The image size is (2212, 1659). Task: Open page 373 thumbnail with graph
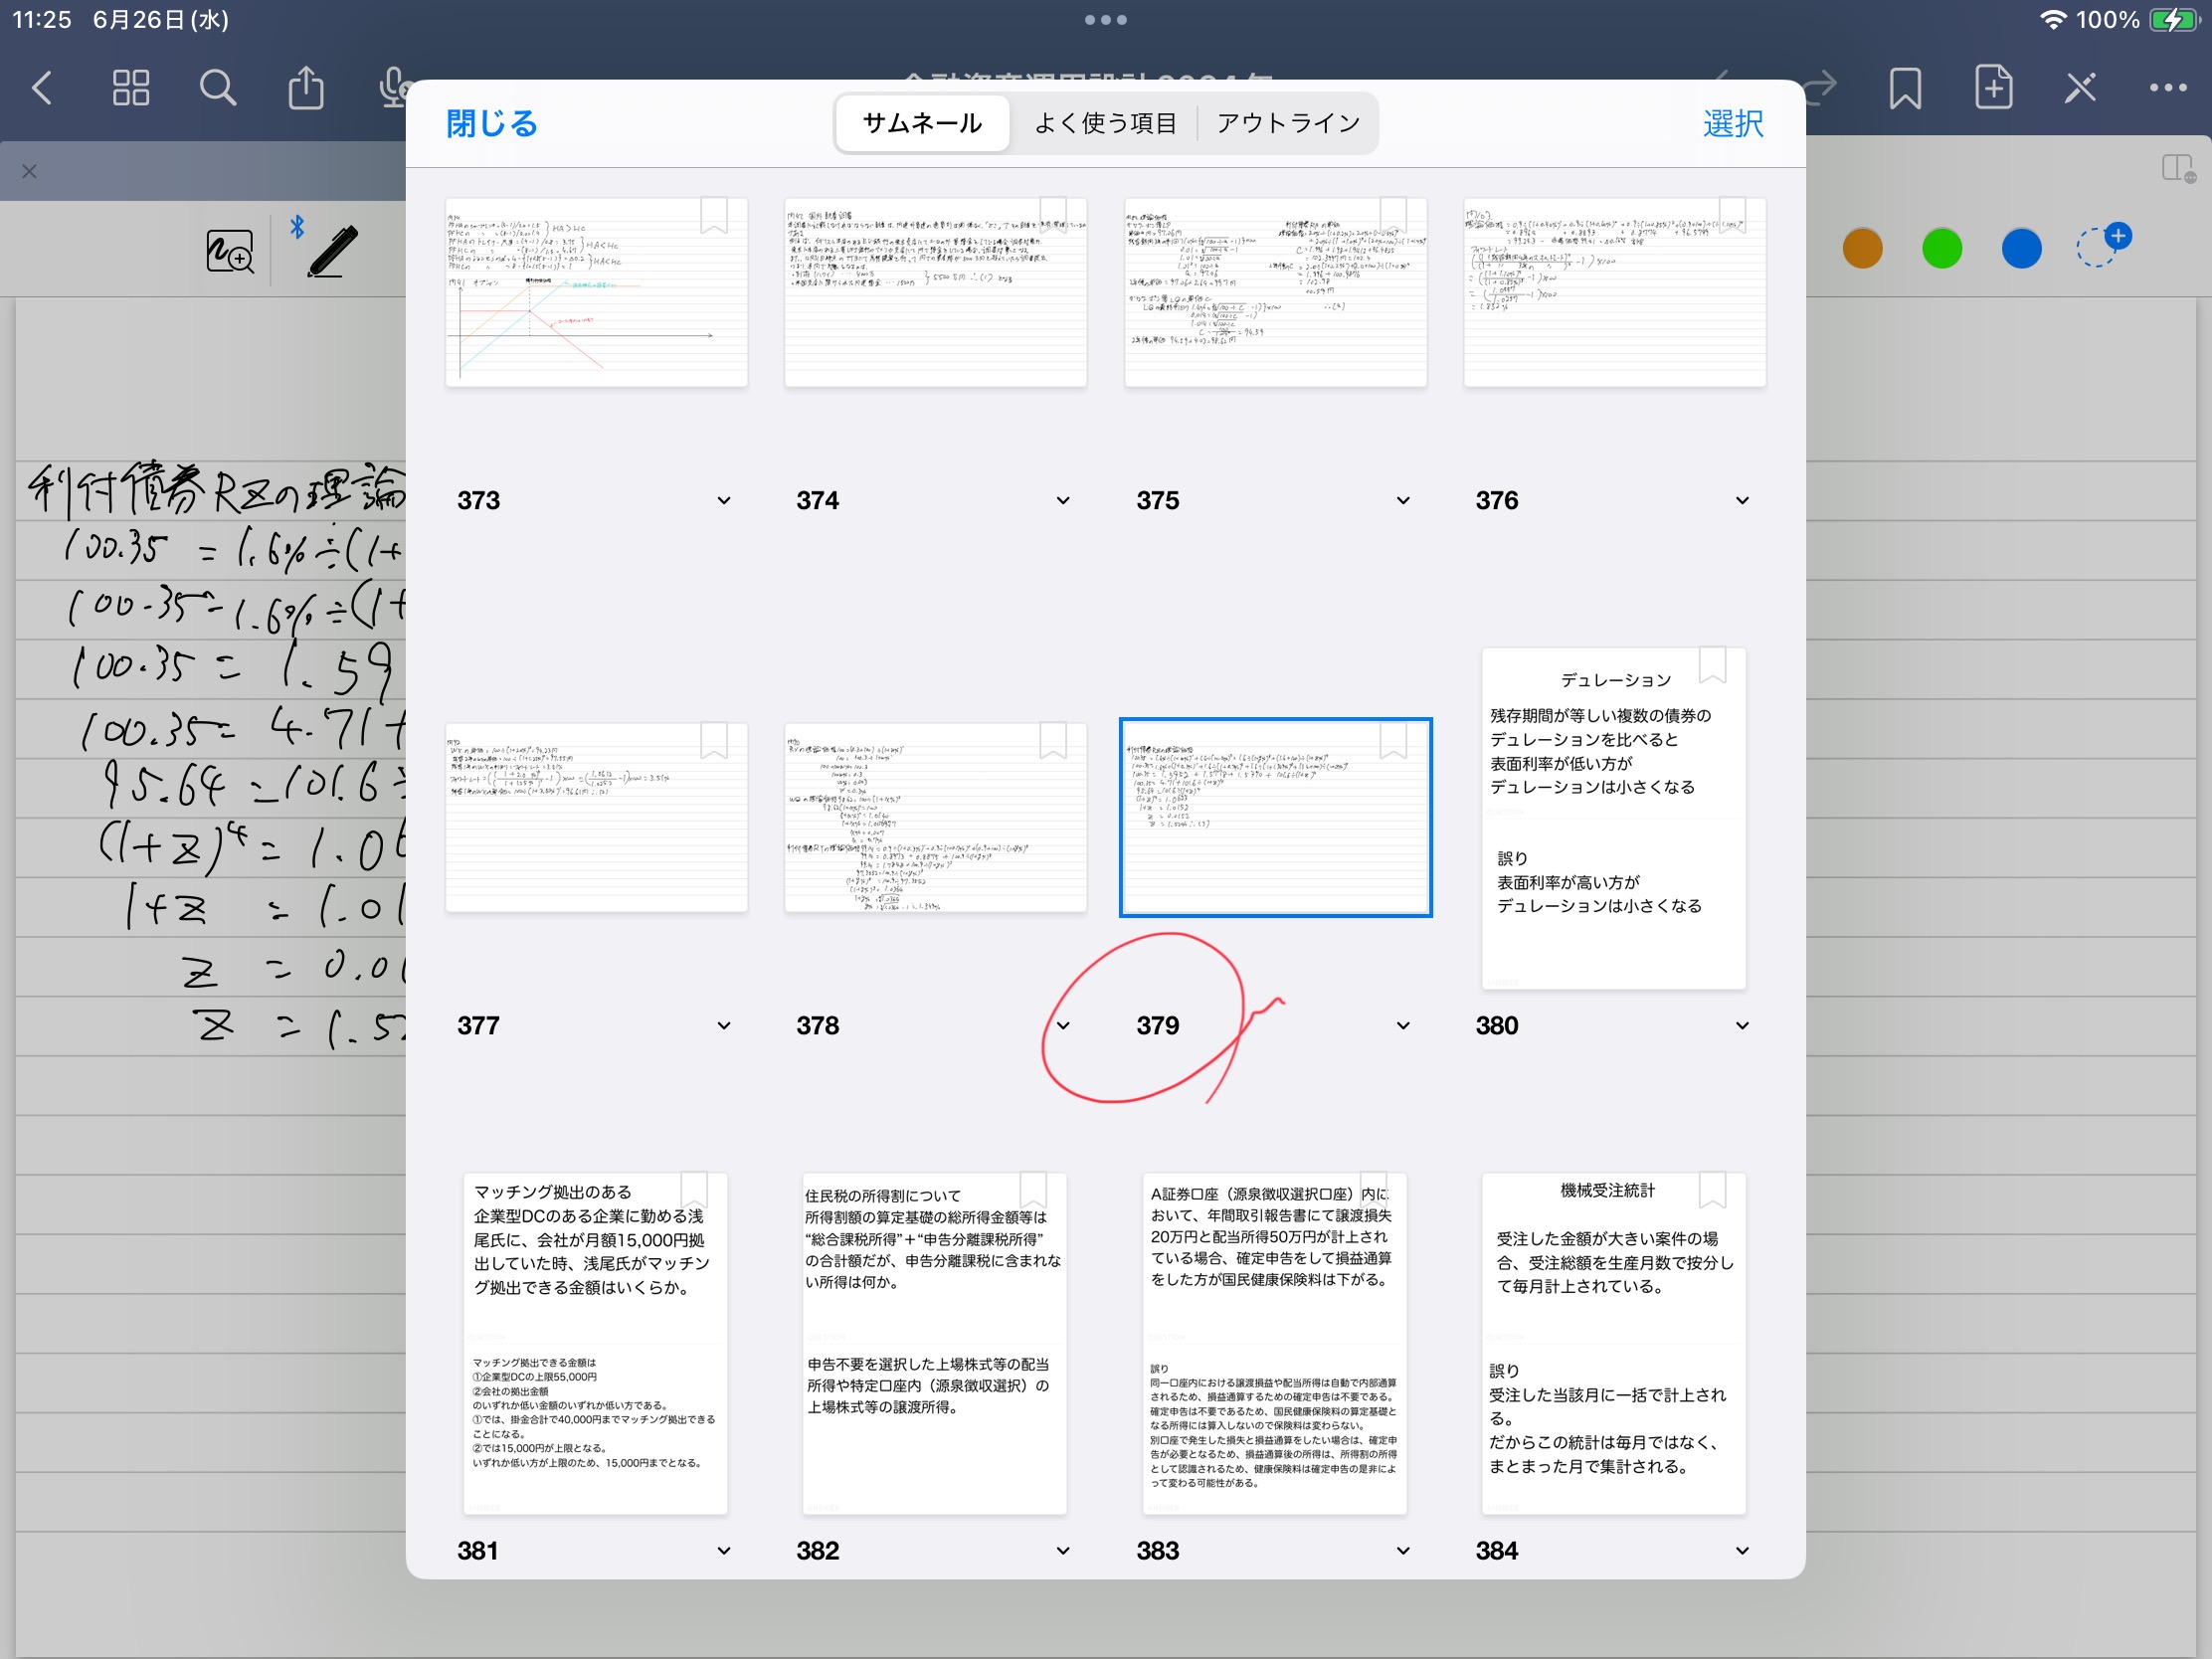coord(596,292)
